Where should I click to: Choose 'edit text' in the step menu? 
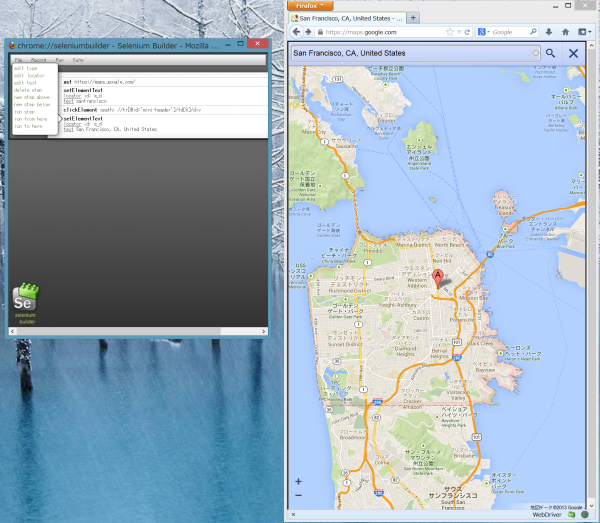point(25,83)
